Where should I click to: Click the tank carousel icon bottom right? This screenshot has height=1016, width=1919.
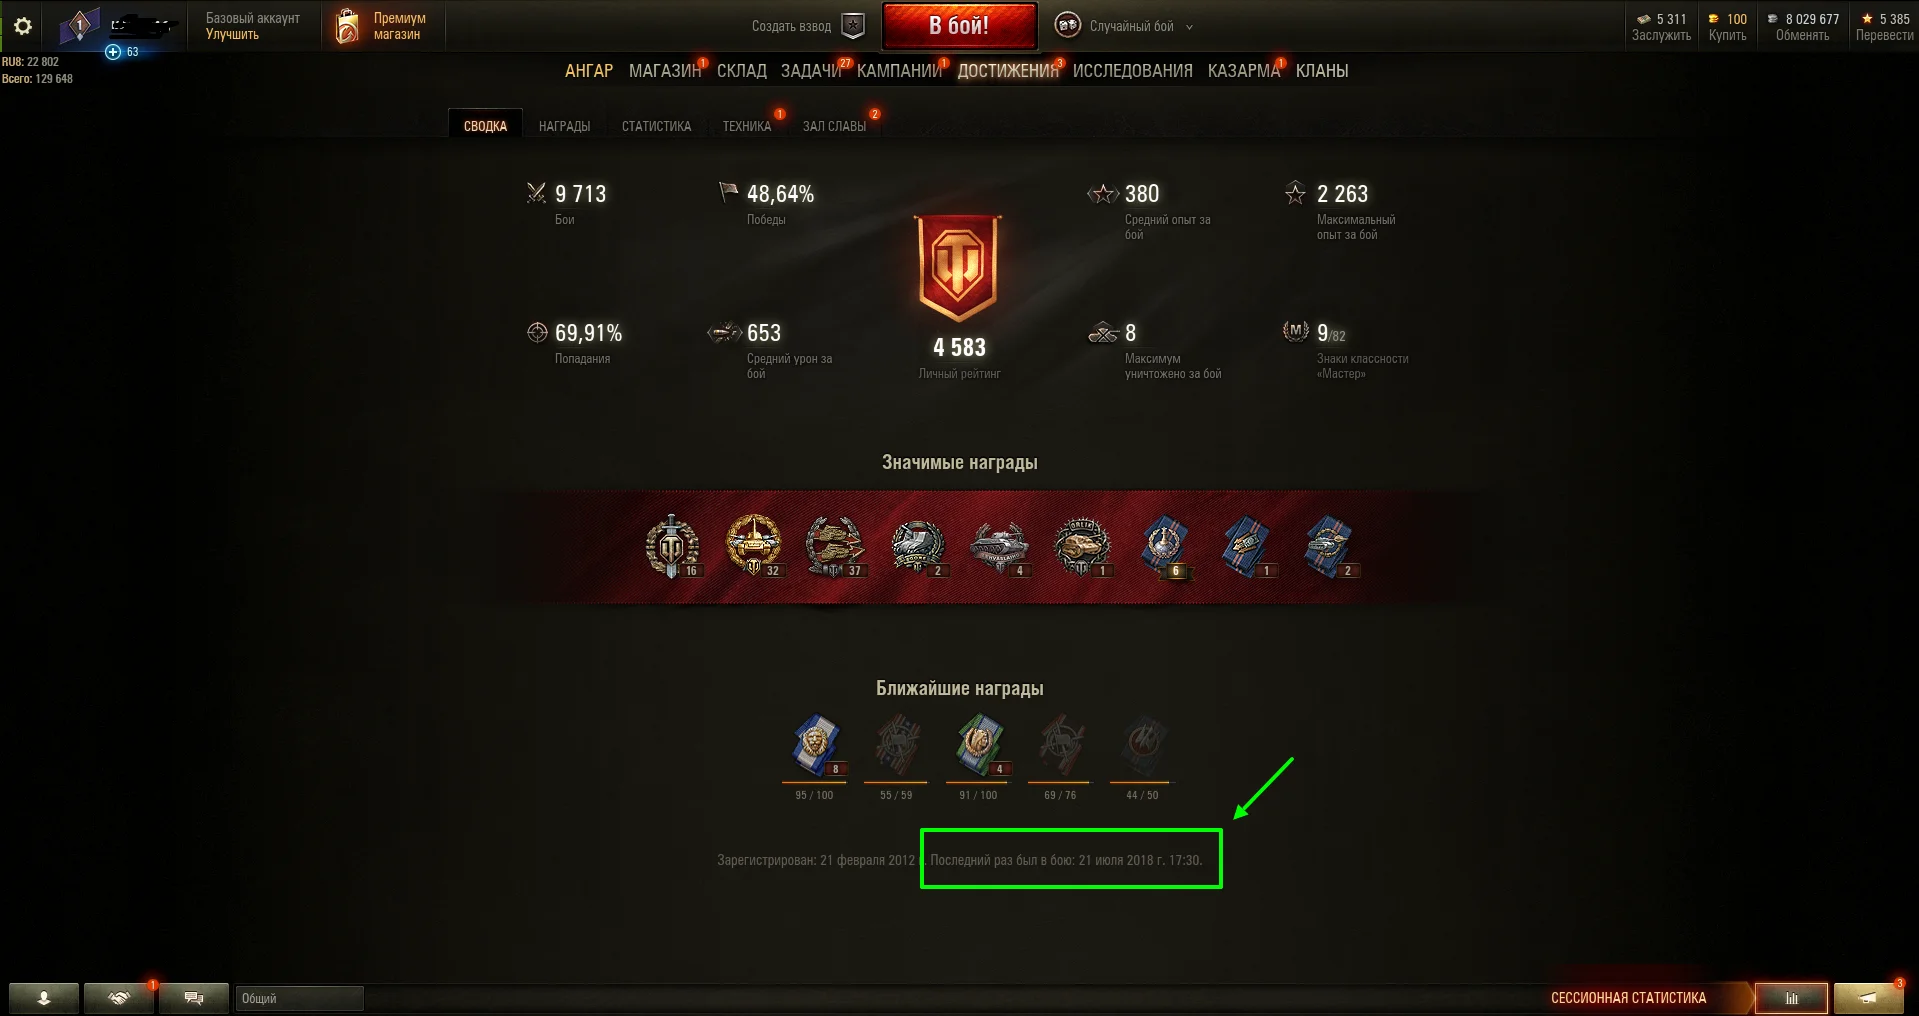1868,998
